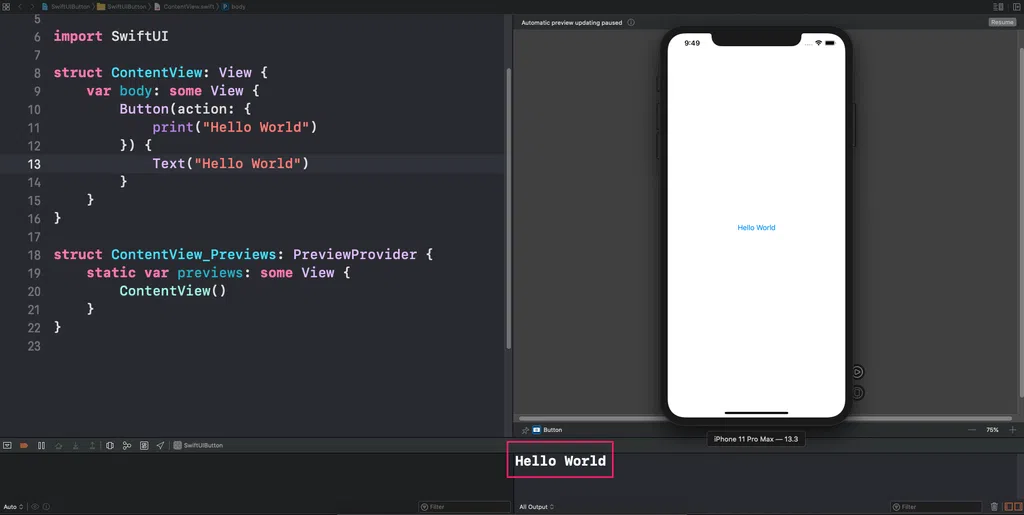Print description info icon in variables view

pyautogui.click(x=46, y=507)
